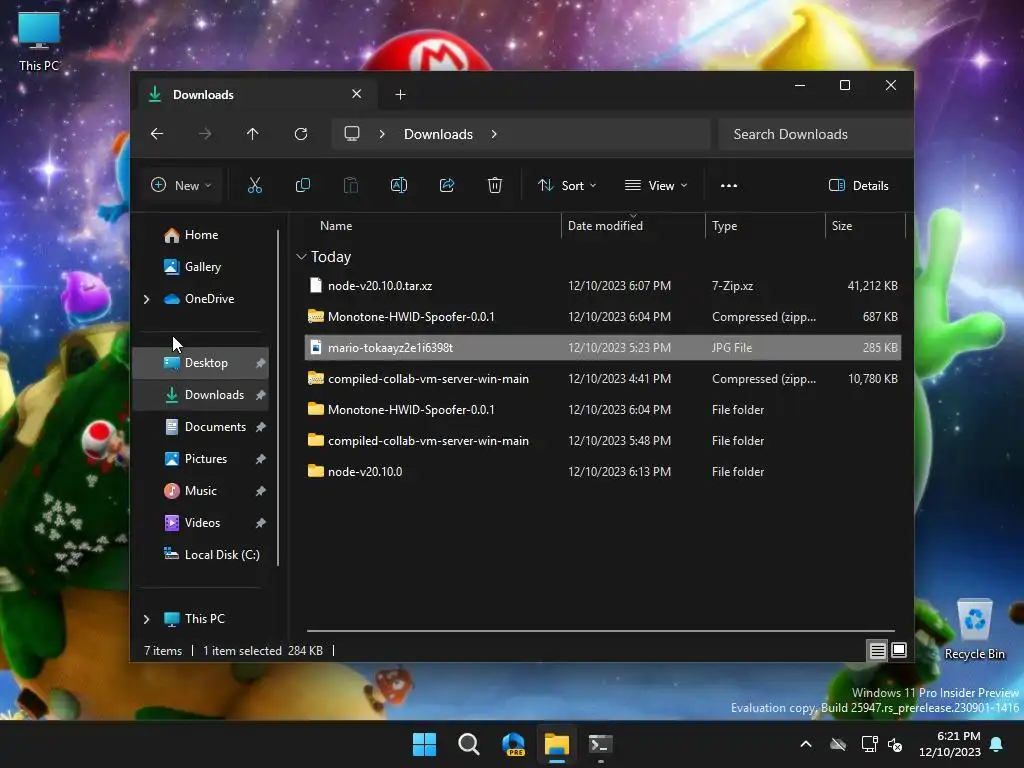Image resolution: width=1024 pixels, height=768 pixels.
Task: Select Monotone-HWID-Spoofer-0.0.1 compressed zip file
Action: (x=603, y=317)
